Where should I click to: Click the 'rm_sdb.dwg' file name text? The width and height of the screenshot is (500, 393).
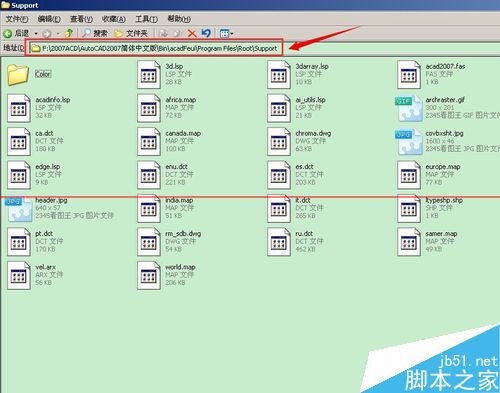point(183,234)
